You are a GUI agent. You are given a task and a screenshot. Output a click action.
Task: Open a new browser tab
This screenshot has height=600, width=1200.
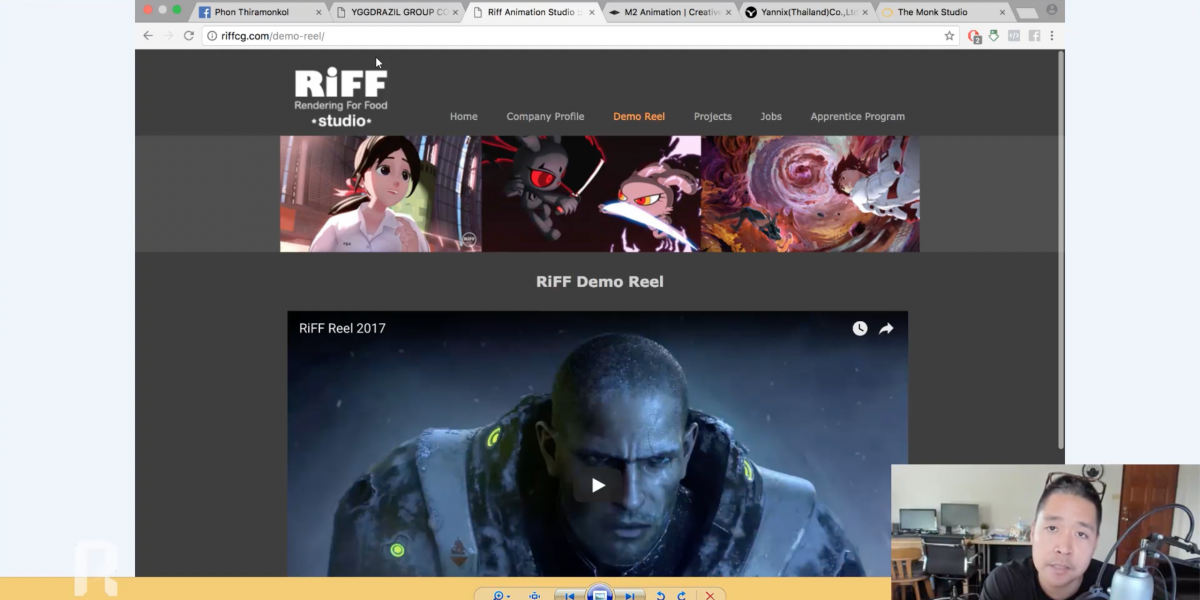[x=1026, y=13]
